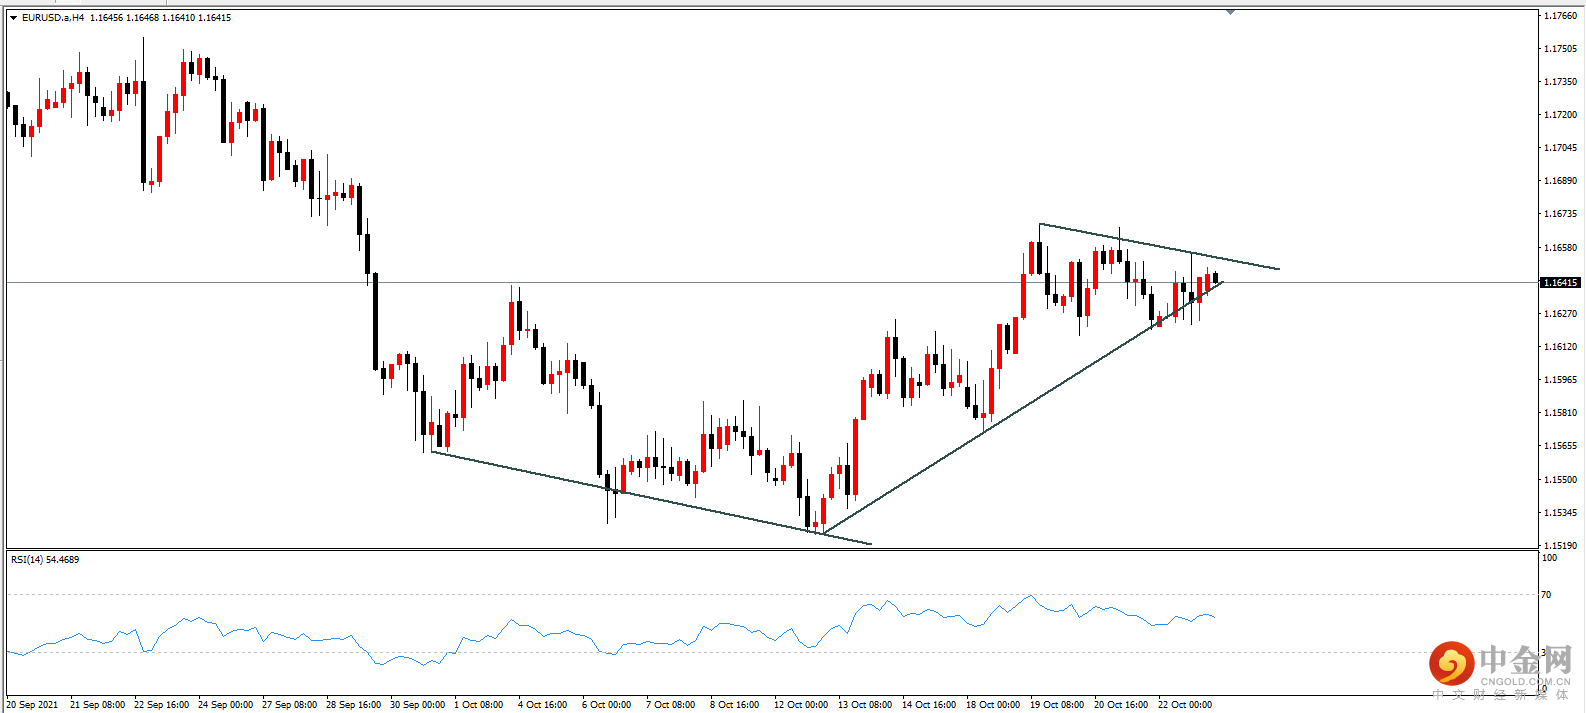Click the current price tag 1.16415
The image size is (1586, 713).
1560,282
